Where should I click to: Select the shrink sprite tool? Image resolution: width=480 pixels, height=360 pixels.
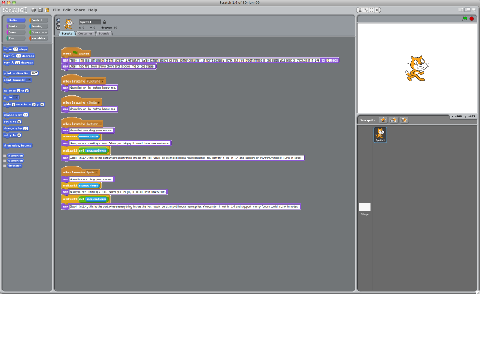click(x=378, y=10)
